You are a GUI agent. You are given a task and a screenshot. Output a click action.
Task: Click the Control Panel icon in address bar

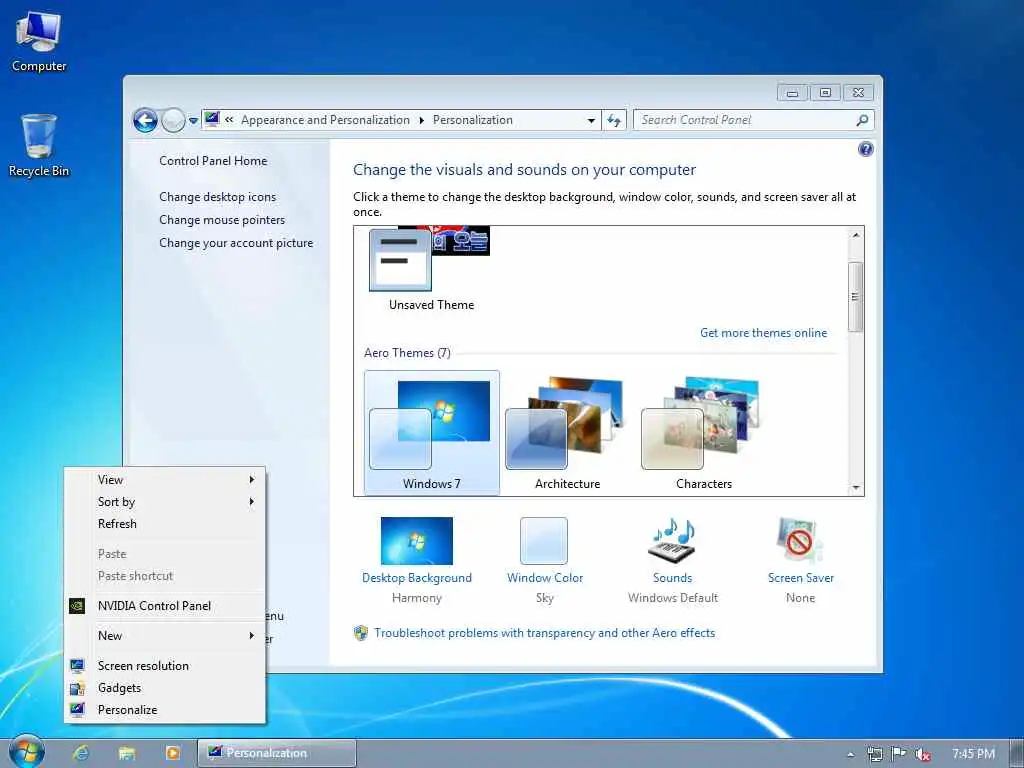(212, 120)
